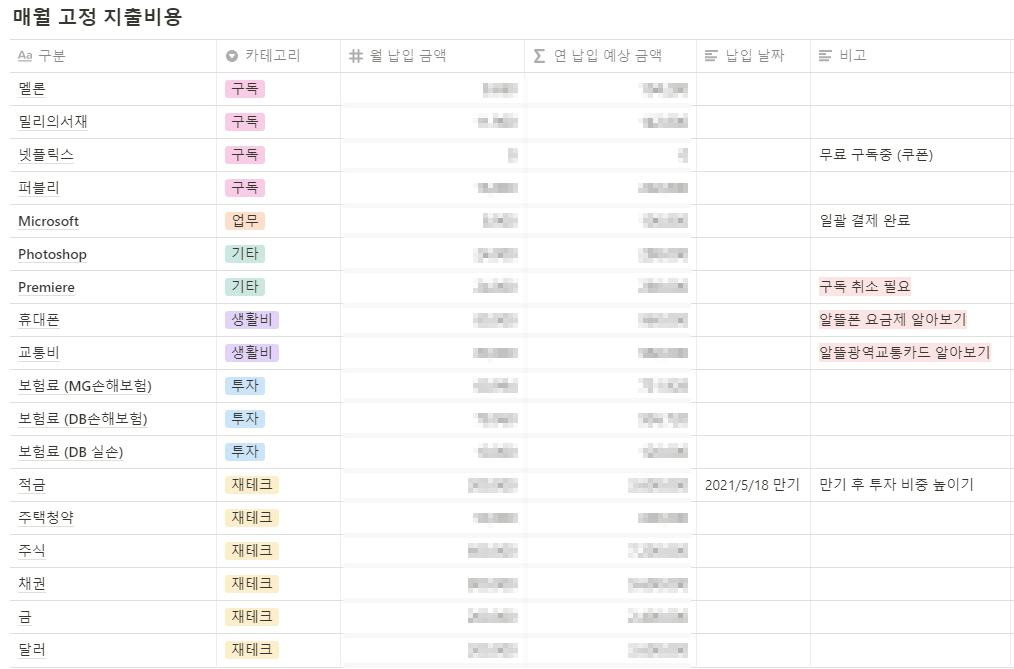The height and width of the screenshot is (669, 1014).
Task: Click the blurred 월 납입 금액 cell of 적금
Action: pyautogui.click(x=433, y=485)
